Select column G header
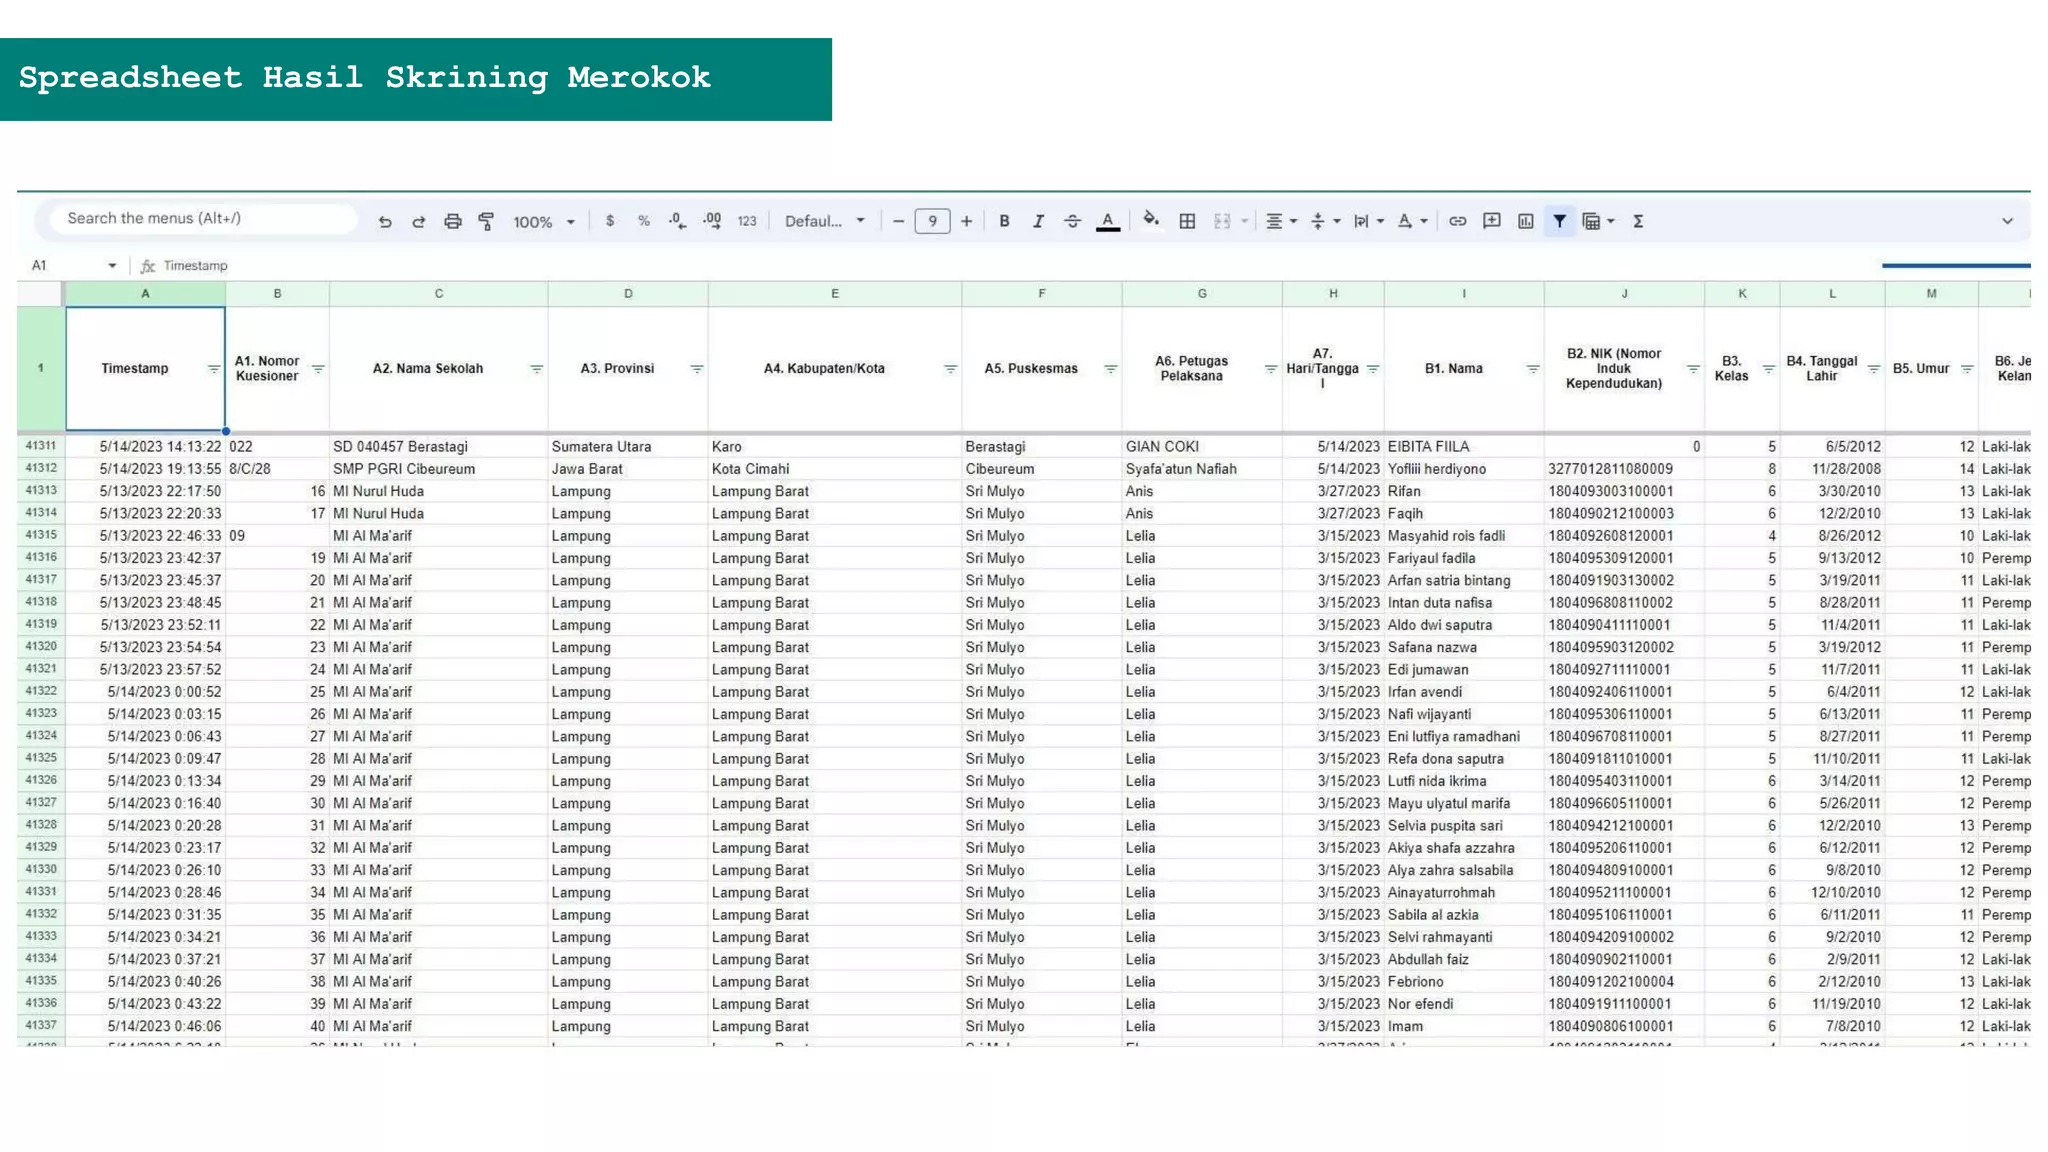 point(1201,294)
